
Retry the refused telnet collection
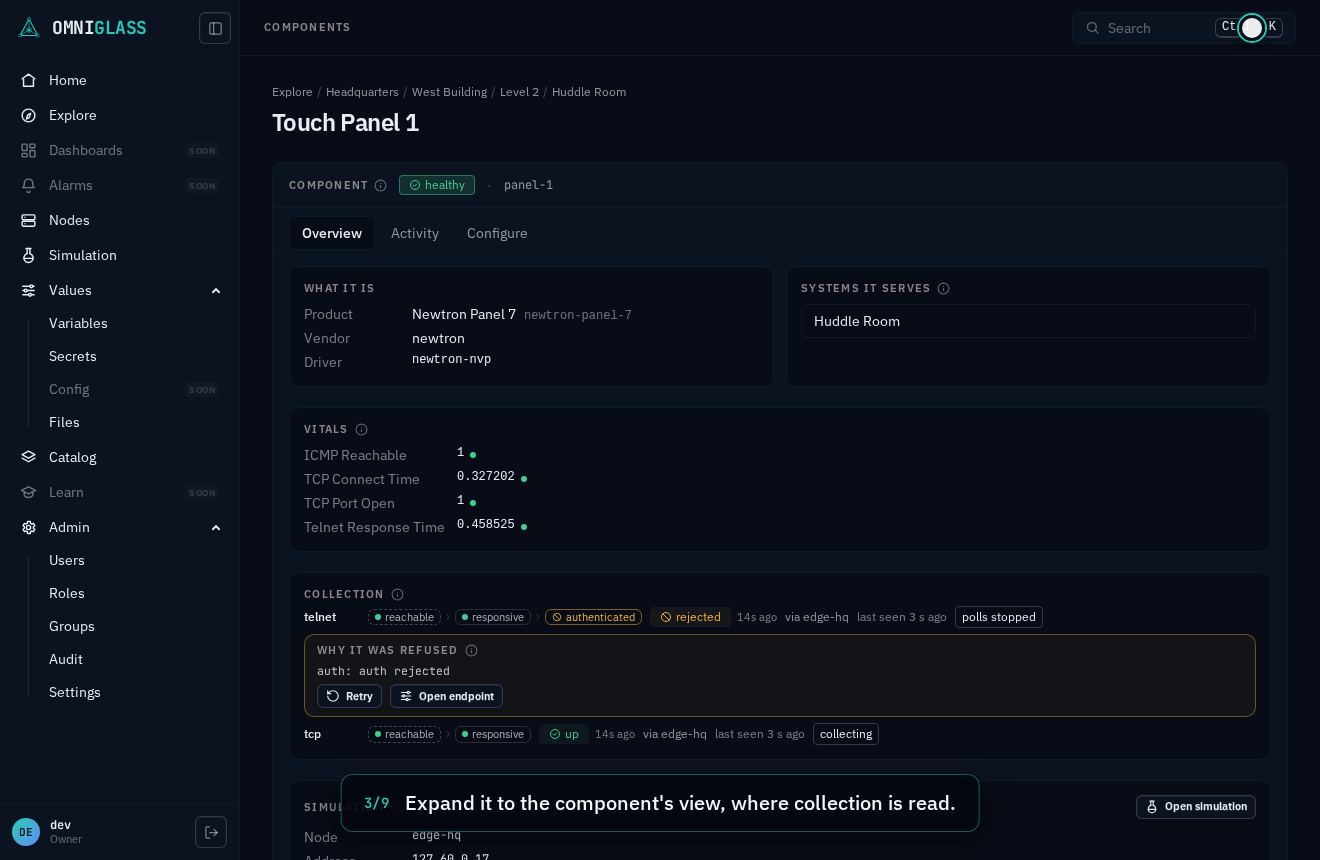pyautogui.click(x=349, y=696)
